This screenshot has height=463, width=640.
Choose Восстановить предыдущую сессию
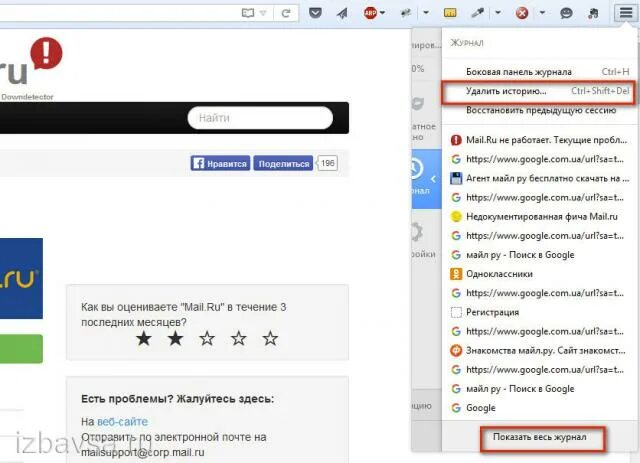[x=539, y=110]
